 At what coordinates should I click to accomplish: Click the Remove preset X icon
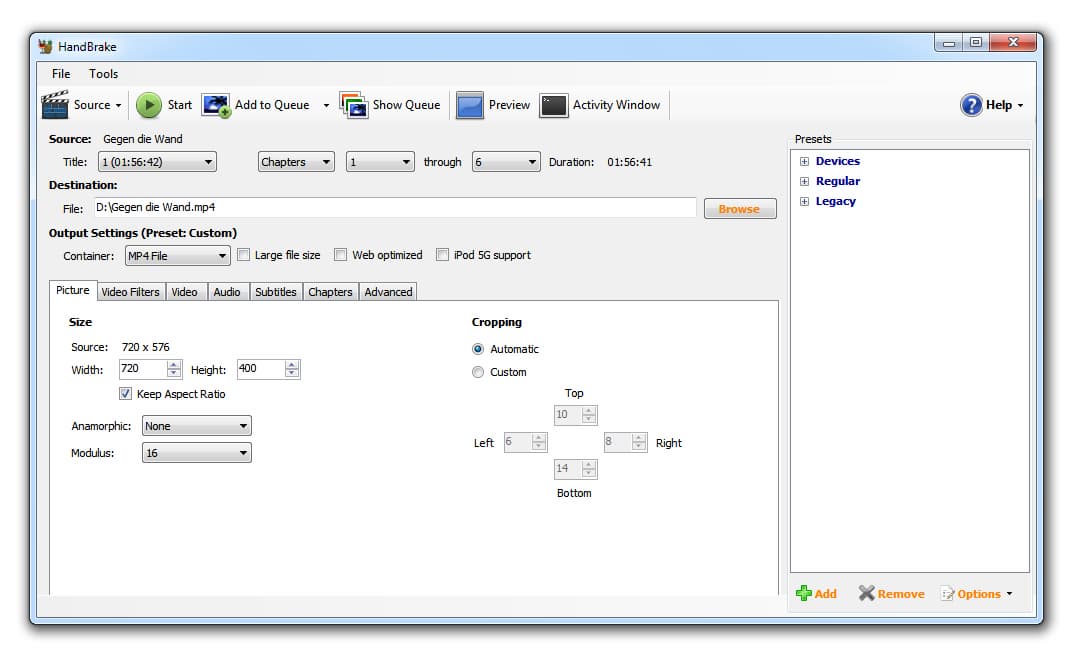[867, 593]
